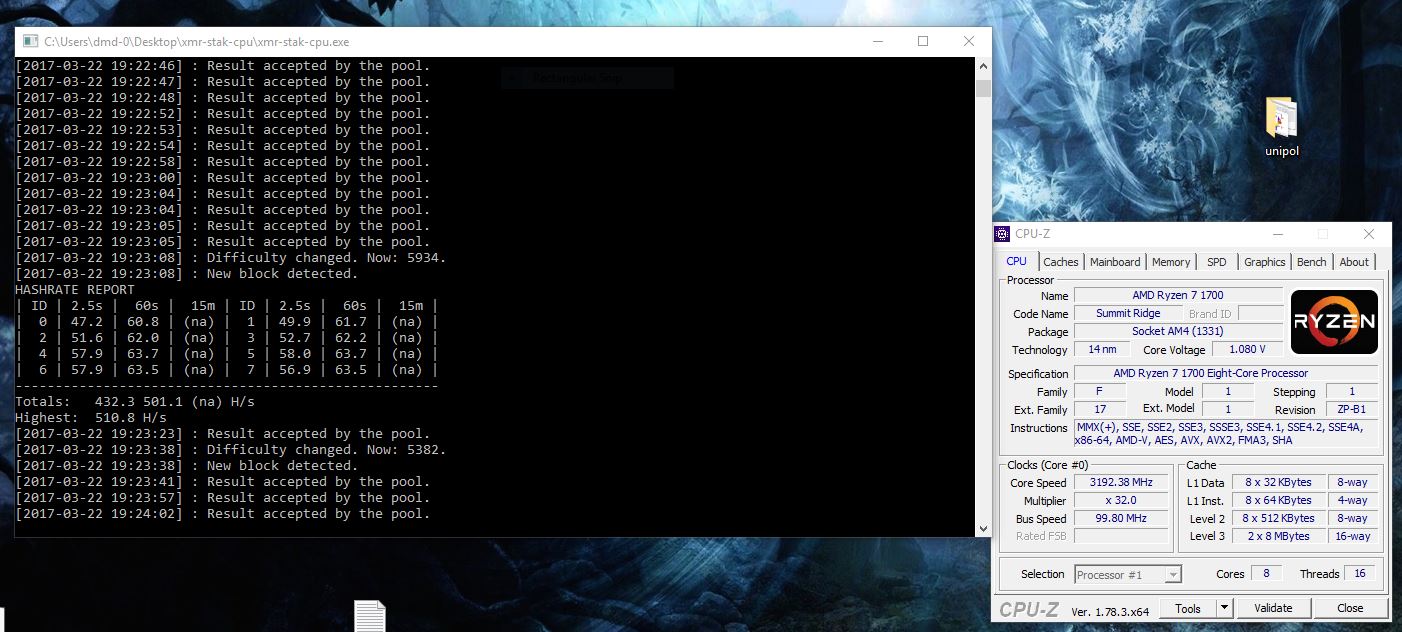Image resolution: width=1402 pixels, height=632 pixels.
Task: Click the ZP-B1 revision value
Action: click(x=1351, y=410)
